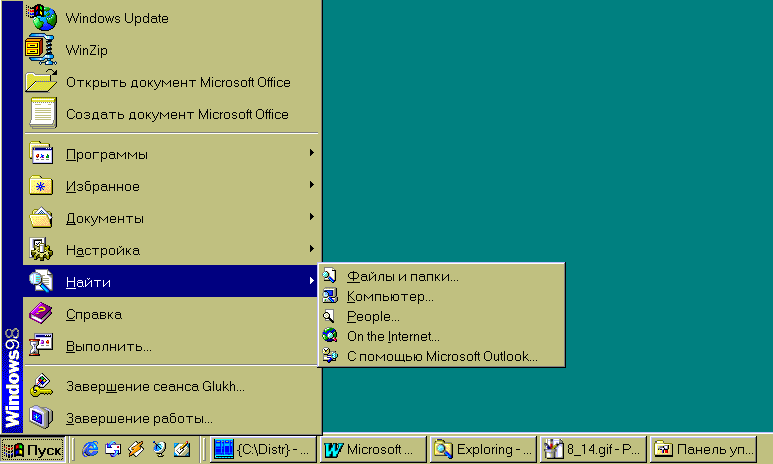
Task: Expand the Настройка submenu arrow
Action: coord(312,249)
